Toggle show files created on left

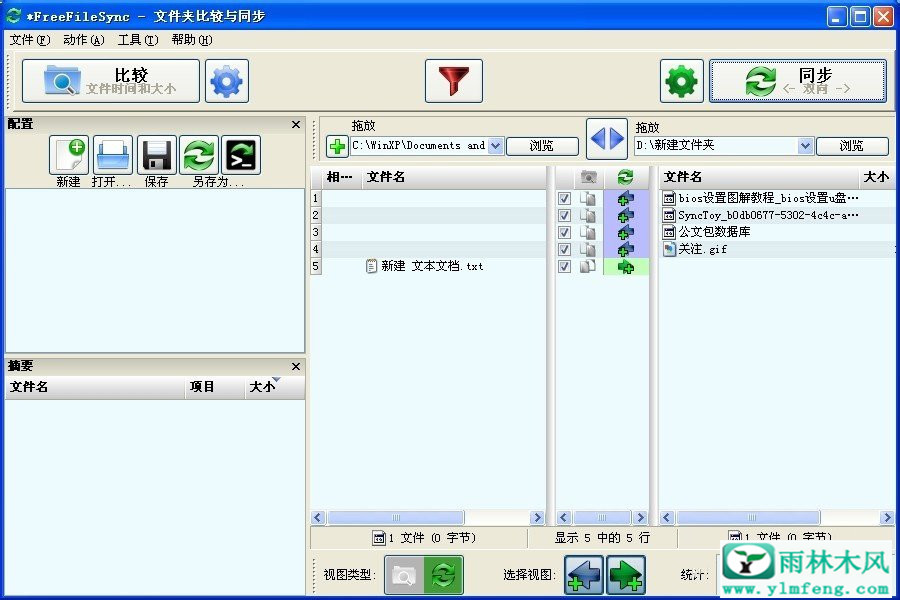tap(584, 575)
